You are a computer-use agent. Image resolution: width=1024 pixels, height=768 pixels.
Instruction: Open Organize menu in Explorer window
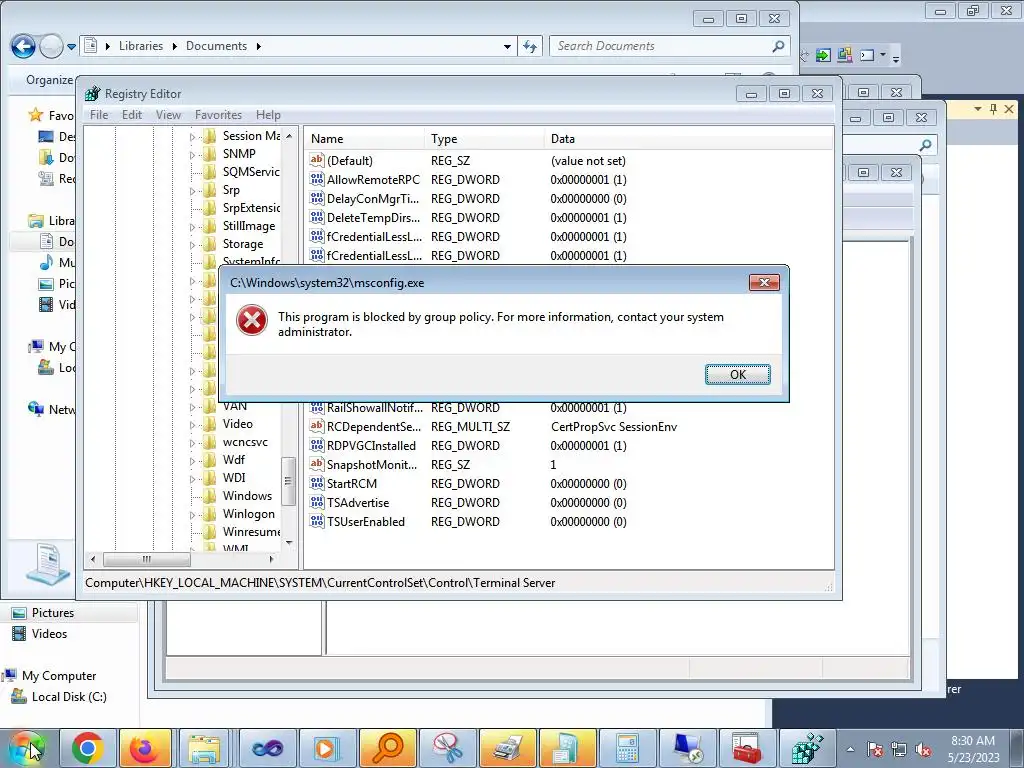(x=49, y=80)
